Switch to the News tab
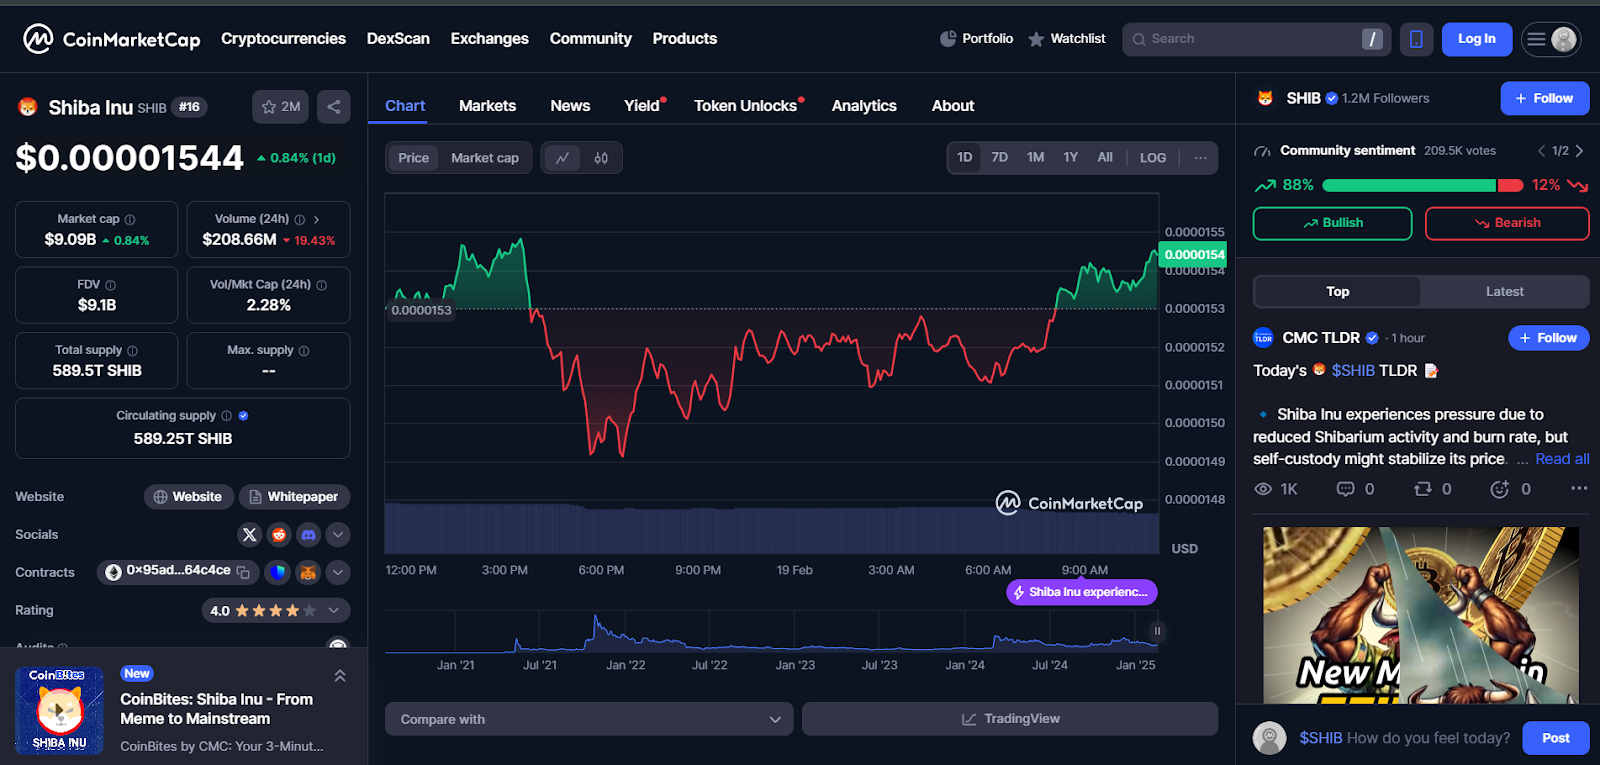The image size is (1600, 765). [570, 106]
